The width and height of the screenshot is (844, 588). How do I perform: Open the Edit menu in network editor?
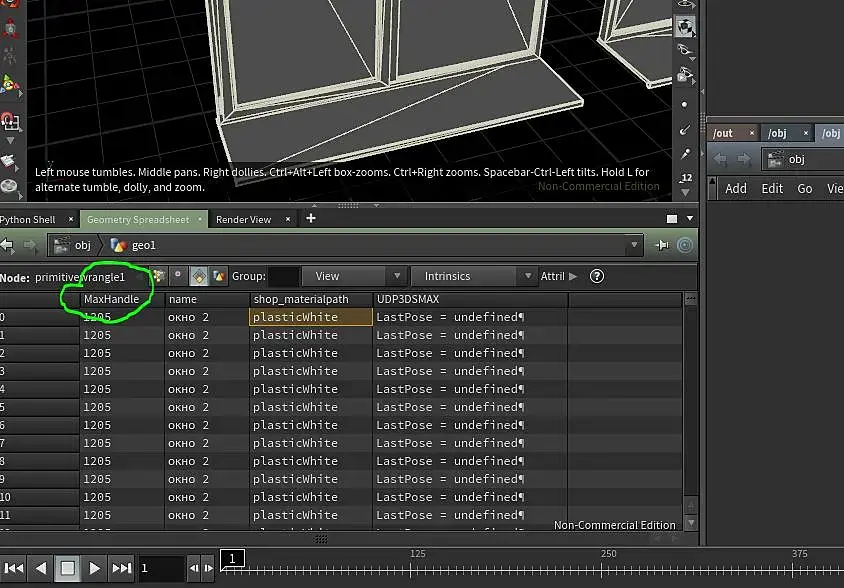click(x=772, y=188)
